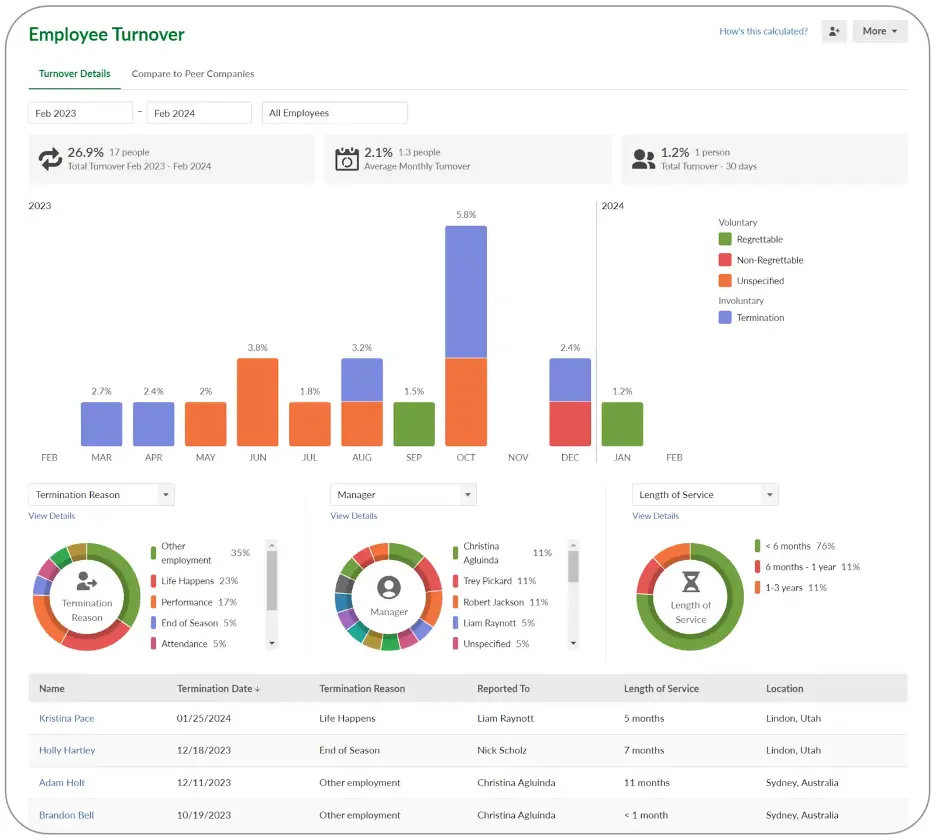Click the add-person icon near More button
The width and height of the screenshot is (936, 840).
pyautogui.click(x=834, y=31)
